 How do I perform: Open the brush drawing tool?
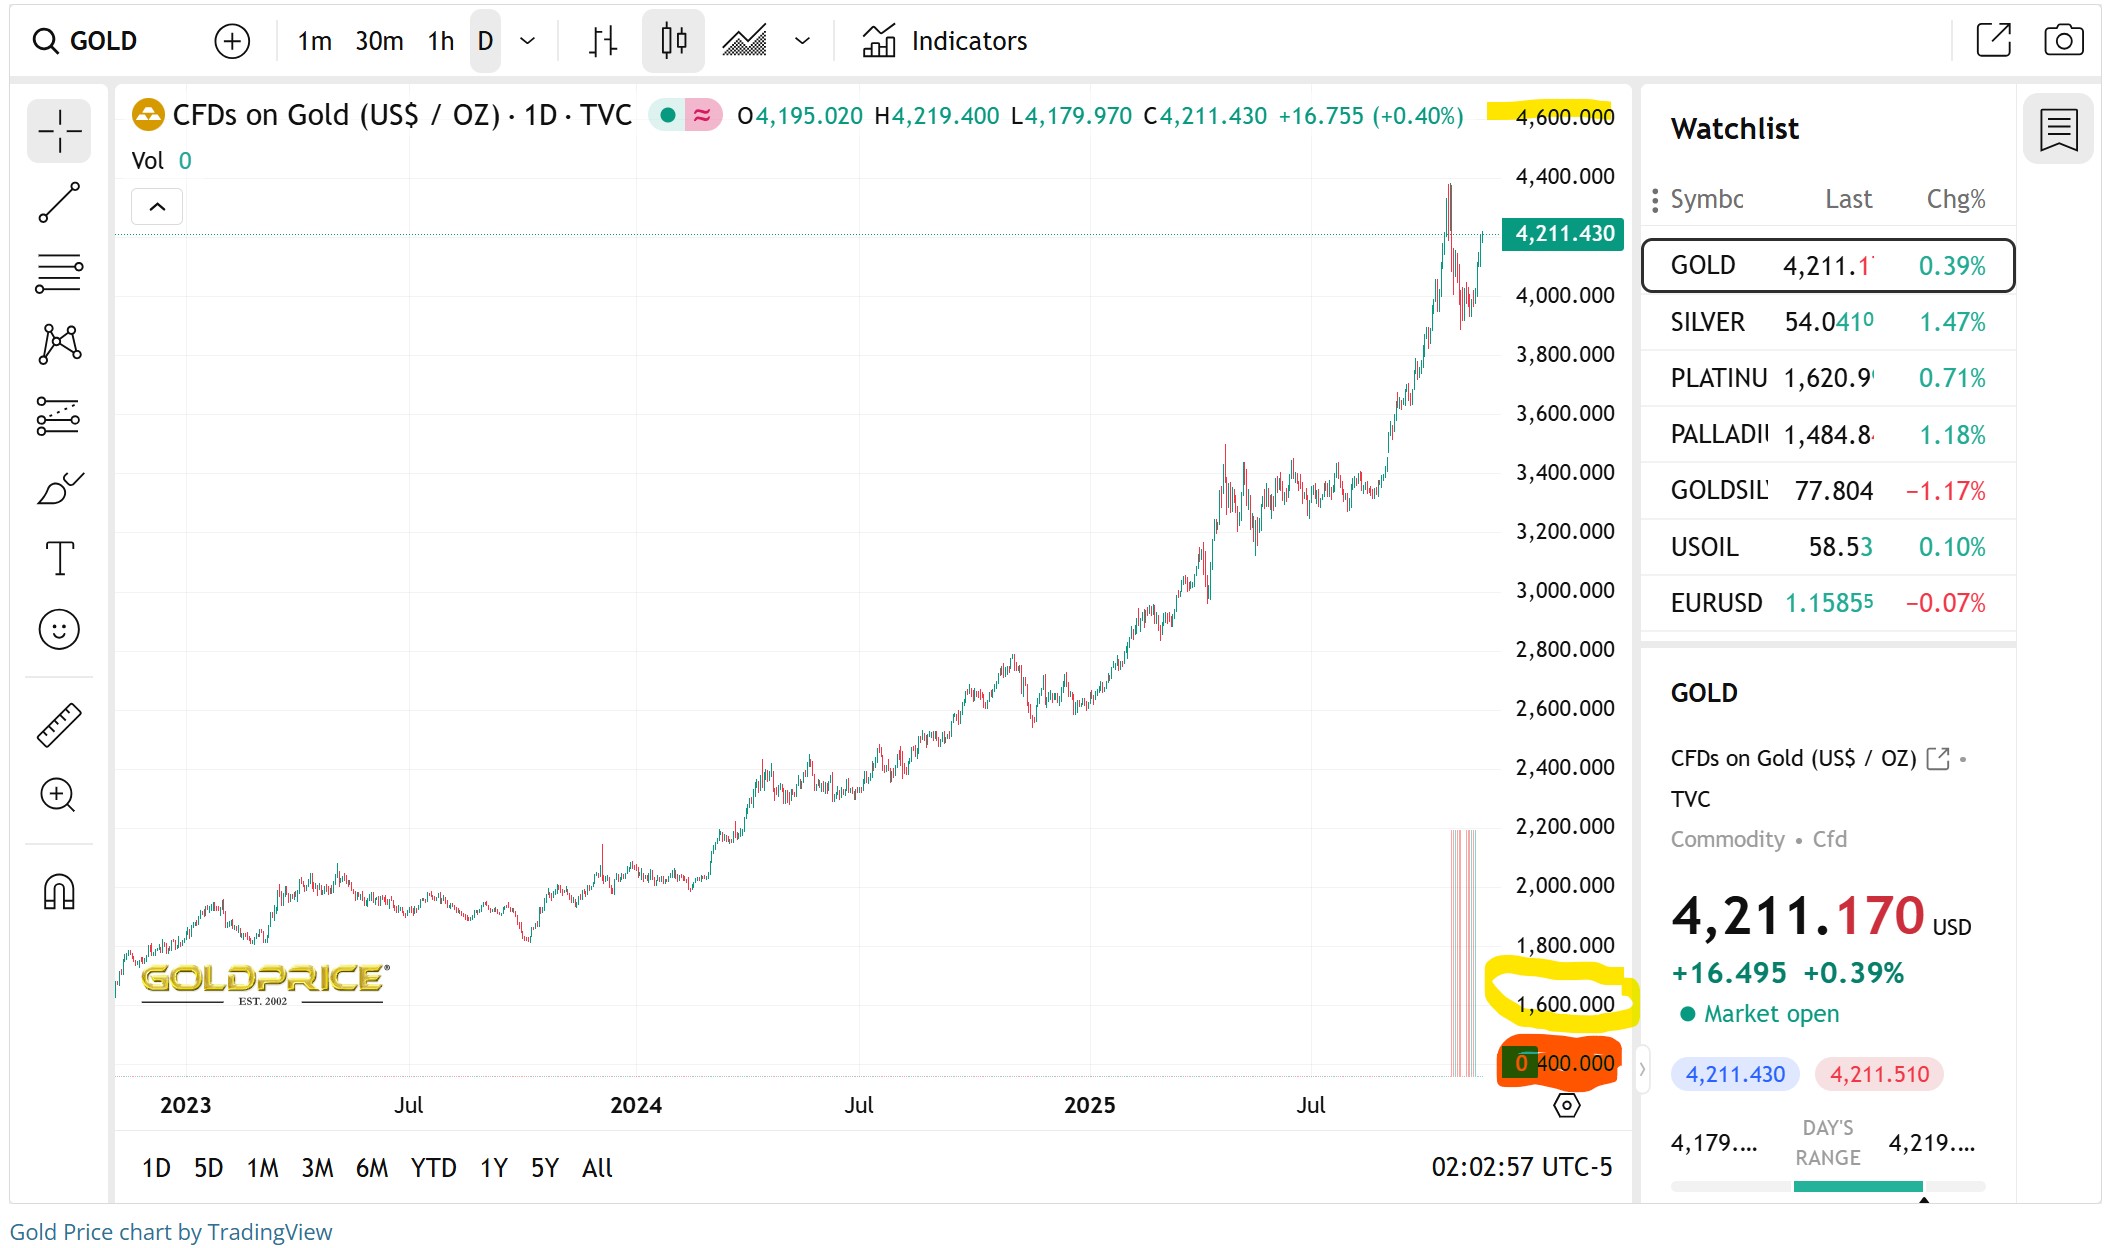(59, 489)
